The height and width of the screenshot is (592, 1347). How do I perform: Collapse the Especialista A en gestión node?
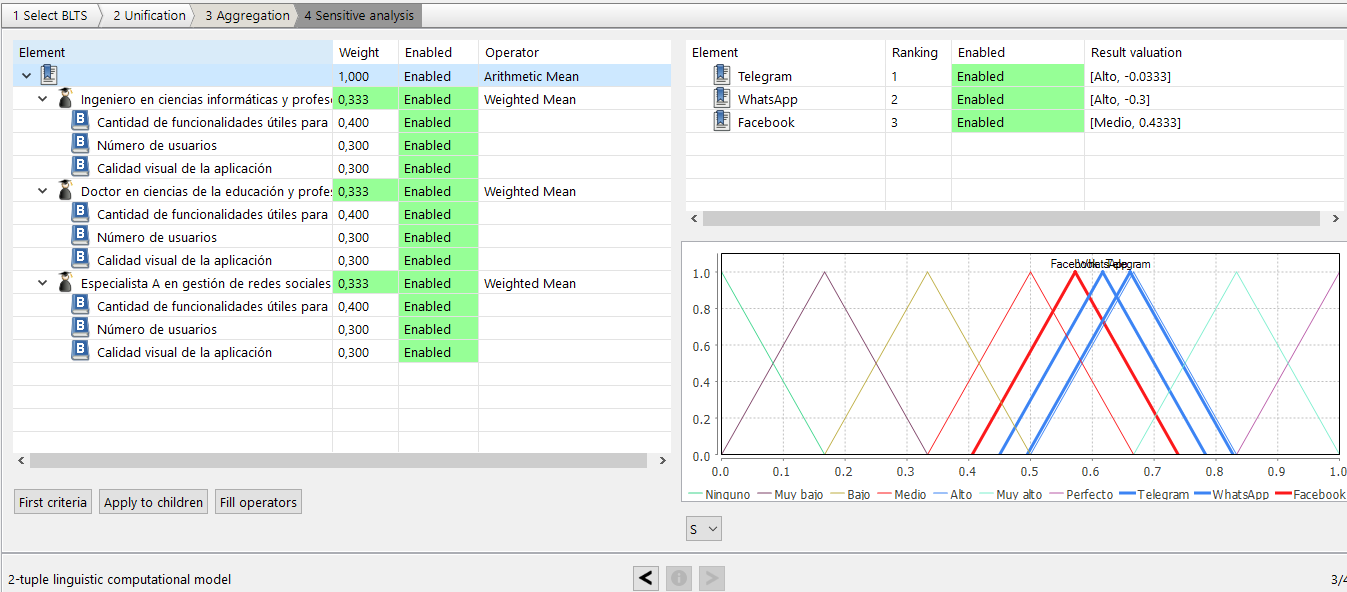coord(43,283)
